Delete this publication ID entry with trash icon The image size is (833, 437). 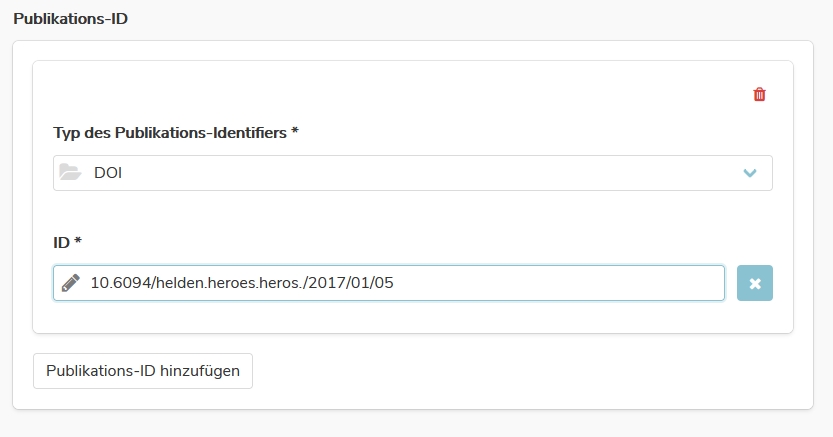tap(759, 95)
